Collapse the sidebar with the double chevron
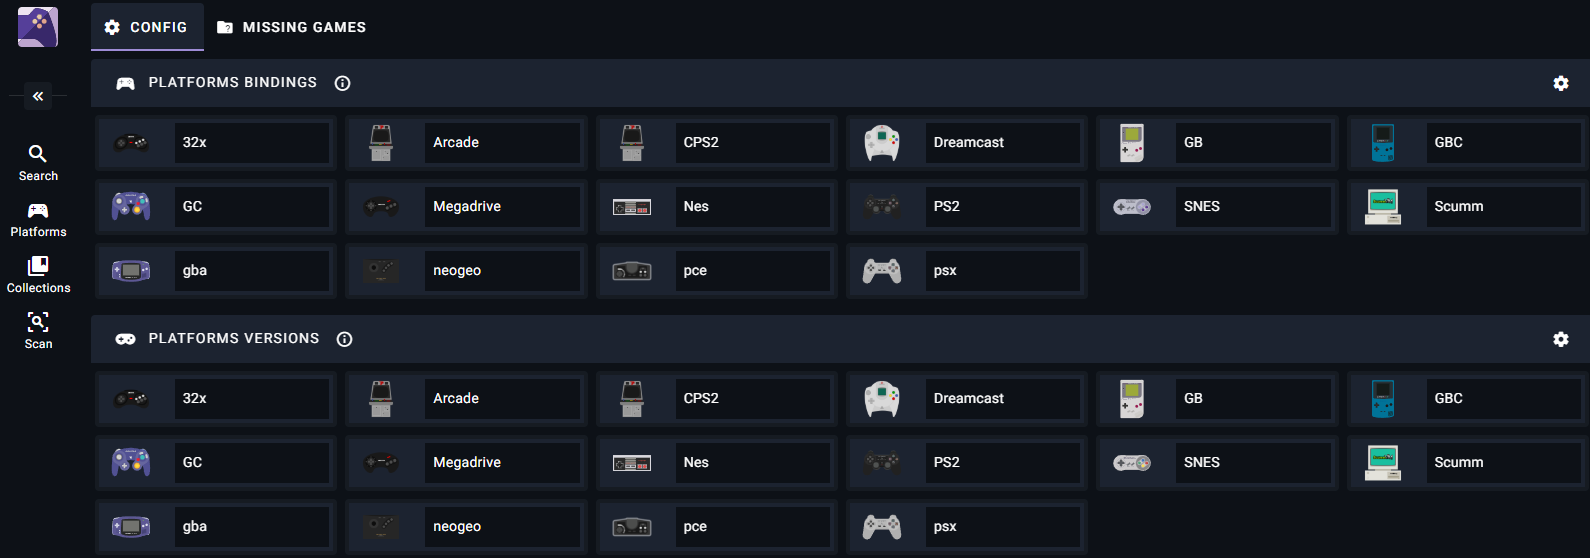The width and height of the screenshot is (1590, 558). click(x=38, y=96)
